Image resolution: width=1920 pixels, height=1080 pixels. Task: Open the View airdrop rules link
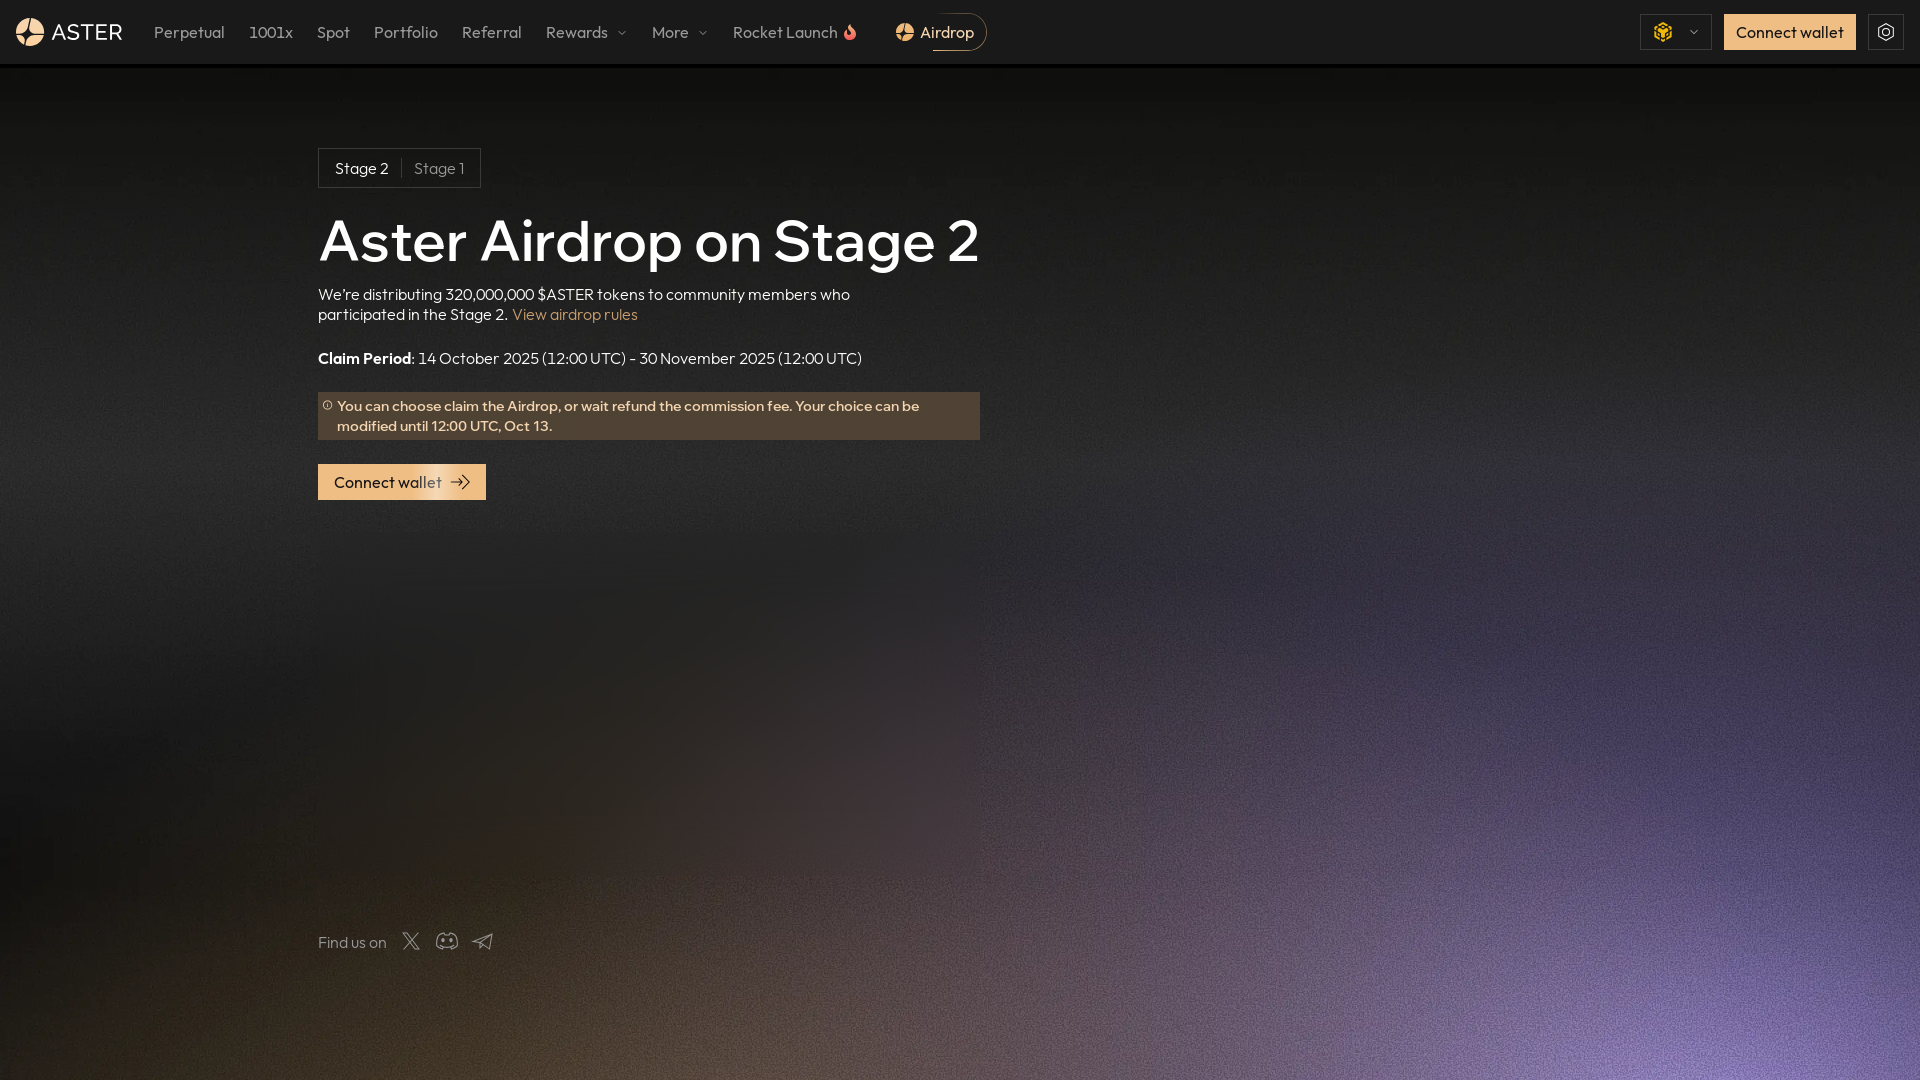point(575,314)
